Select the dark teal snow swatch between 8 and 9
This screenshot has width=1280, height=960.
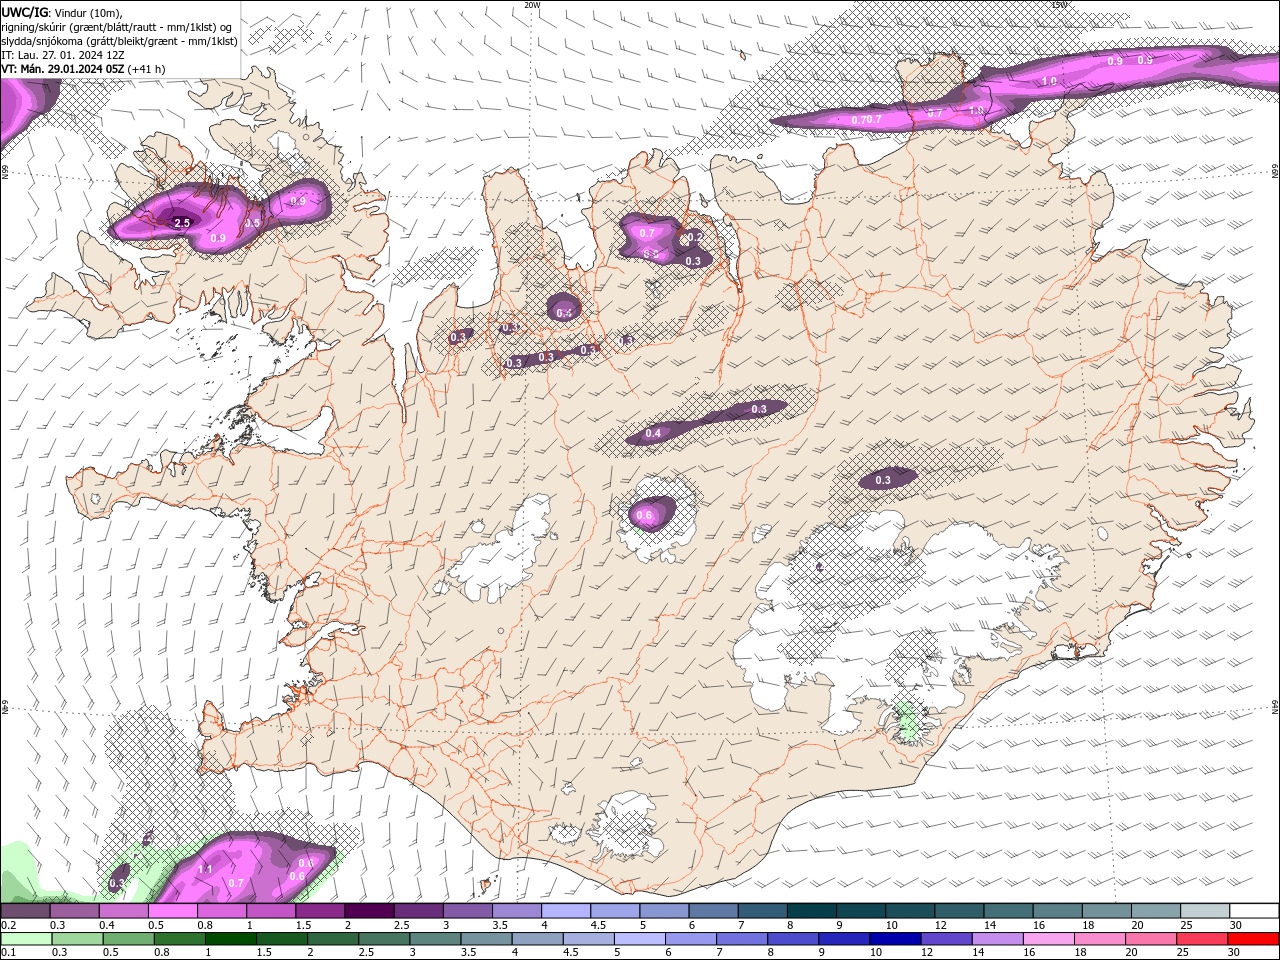coord(812,911)
